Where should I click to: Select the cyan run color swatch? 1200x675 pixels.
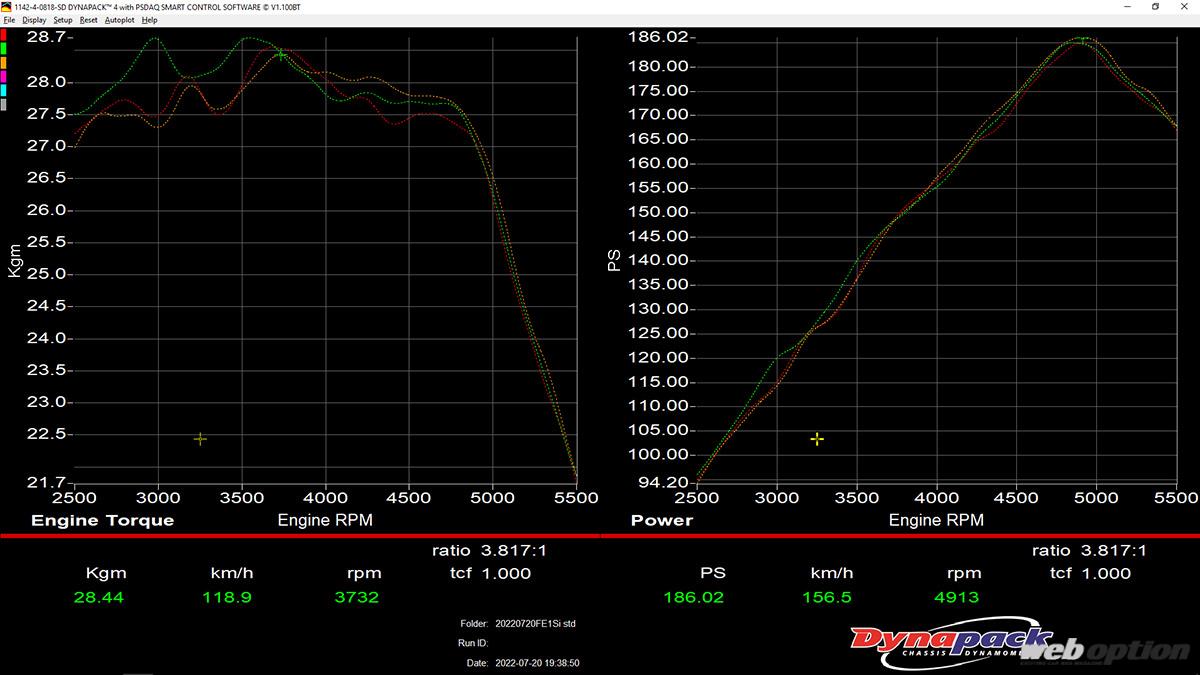4,90
